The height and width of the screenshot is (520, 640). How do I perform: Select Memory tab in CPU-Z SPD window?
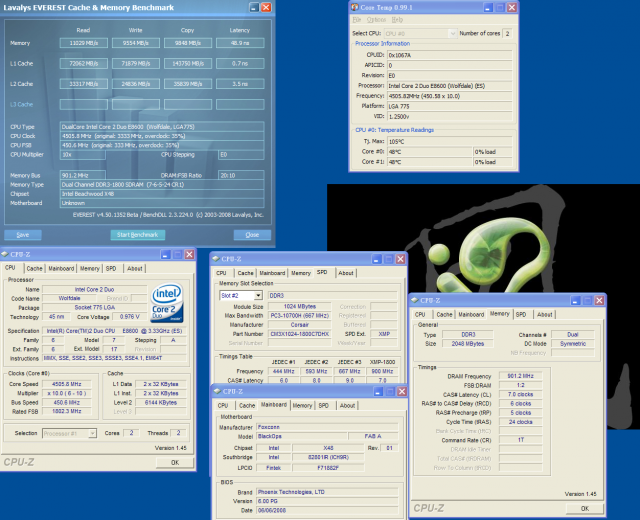tap(301, 273)
